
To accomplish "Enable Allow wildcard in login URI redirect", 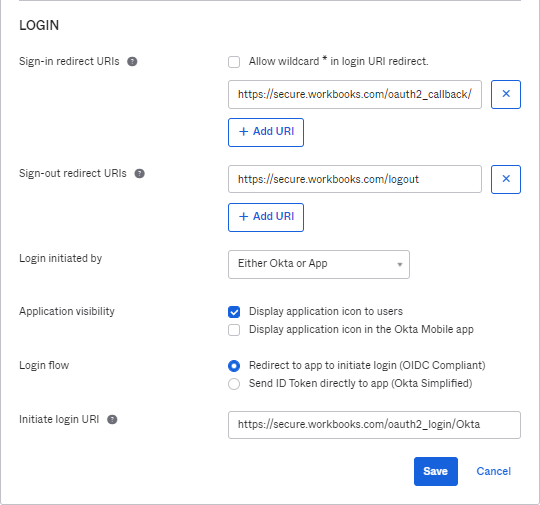I will pyautogui.click(x=234, y=62).
